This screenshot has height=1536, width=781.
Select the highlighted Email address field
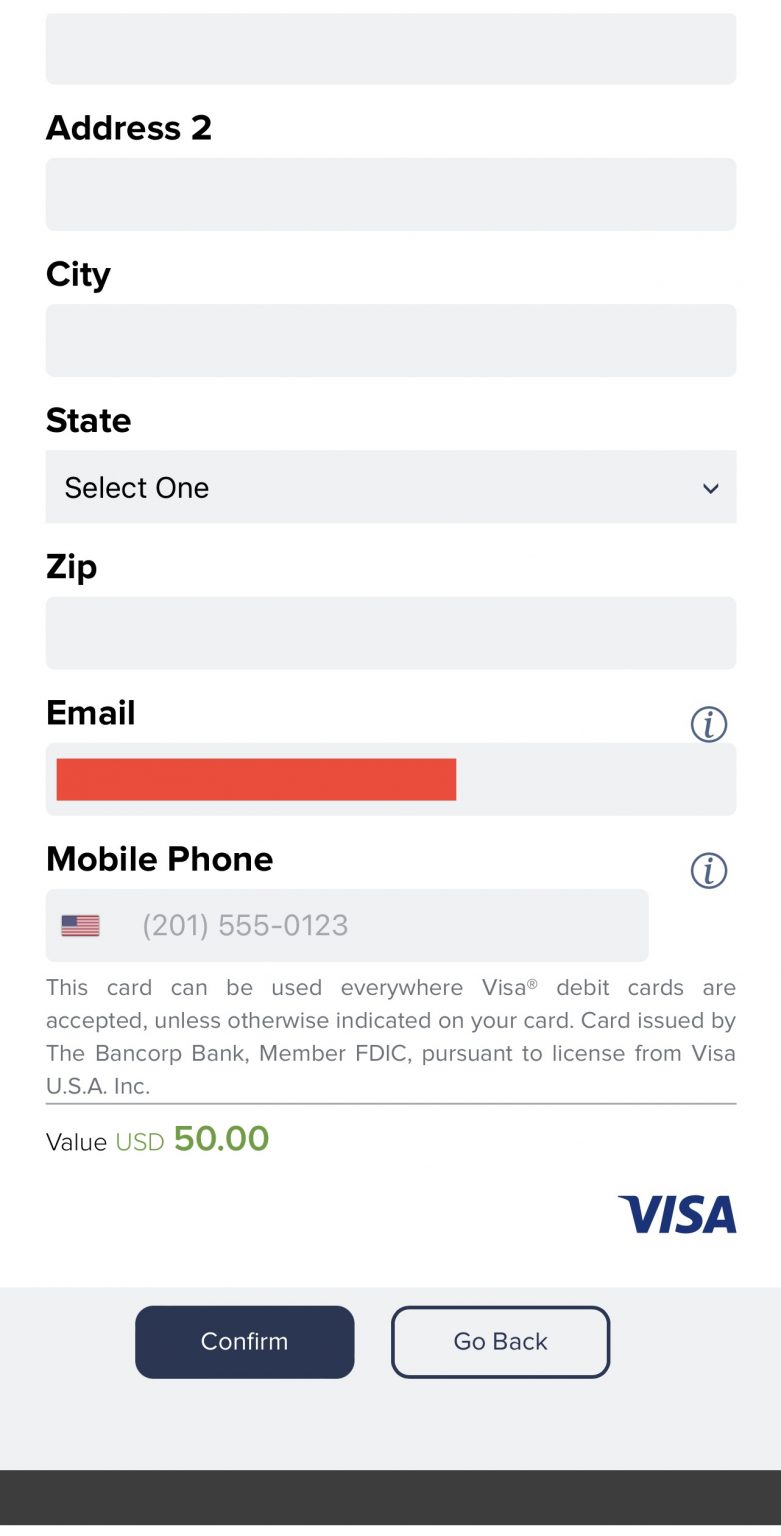390,778
